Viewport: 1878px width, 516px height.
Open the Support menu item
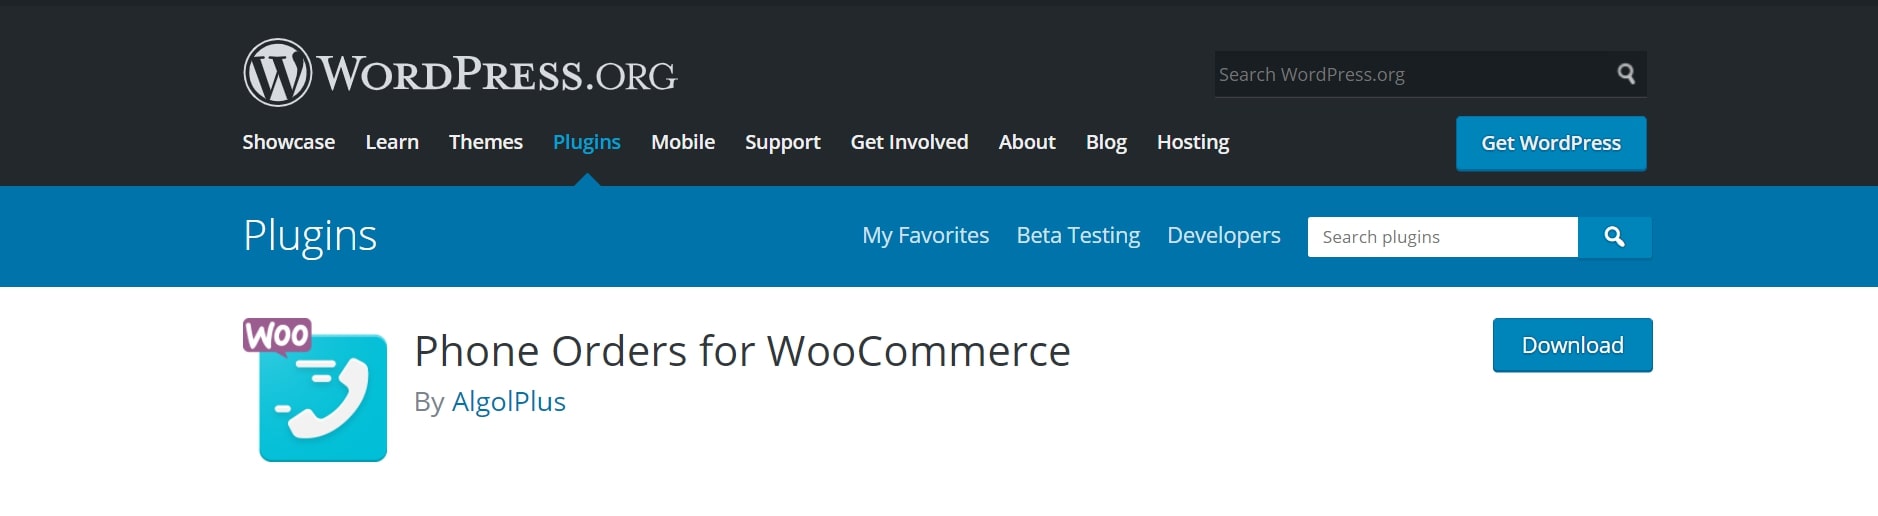tap(782, 142)
